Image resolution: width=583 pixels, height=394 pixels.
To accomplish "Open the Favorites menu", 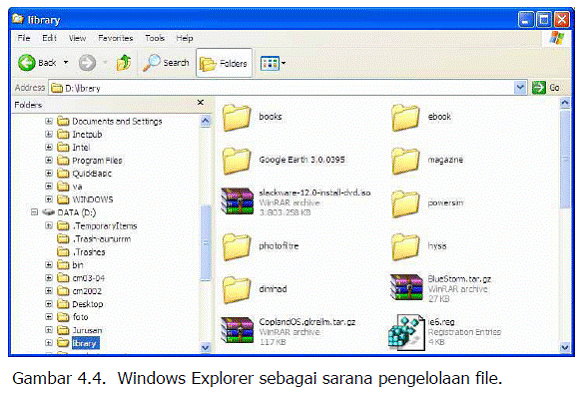I will click(116, 38).
